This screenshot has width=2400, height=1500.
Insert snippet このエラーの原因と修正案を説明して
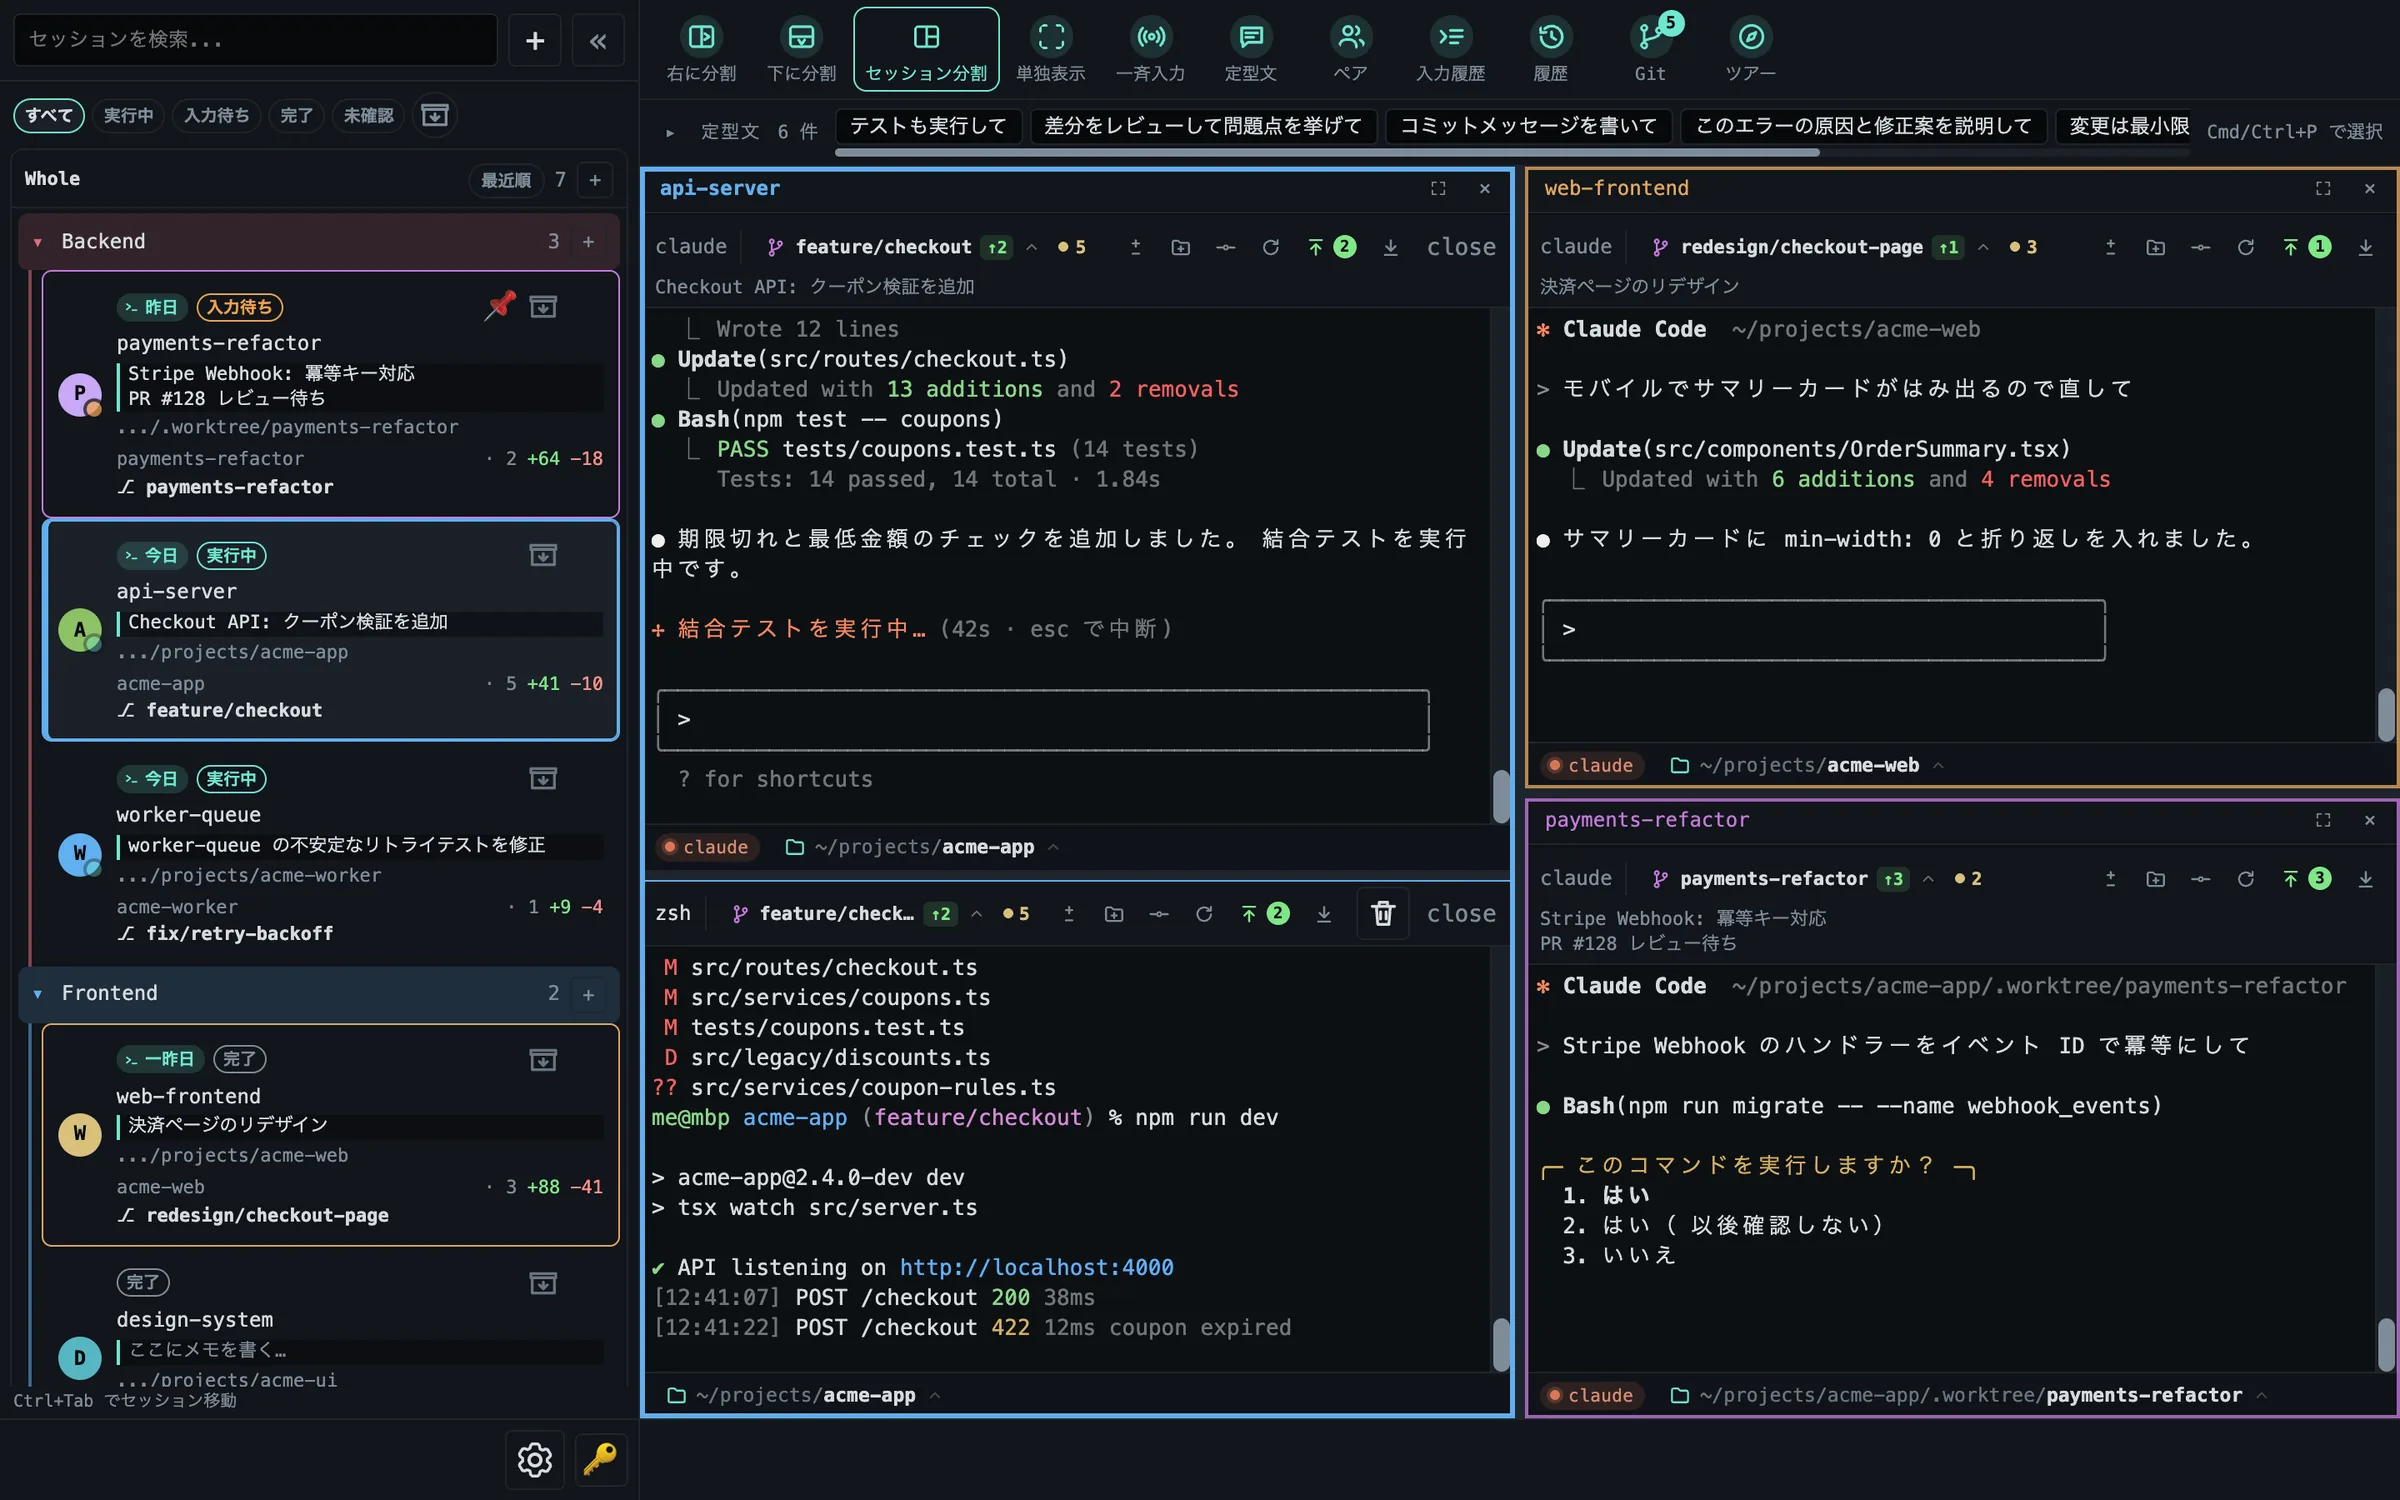pyautogui.click(x=1864, y=126)
